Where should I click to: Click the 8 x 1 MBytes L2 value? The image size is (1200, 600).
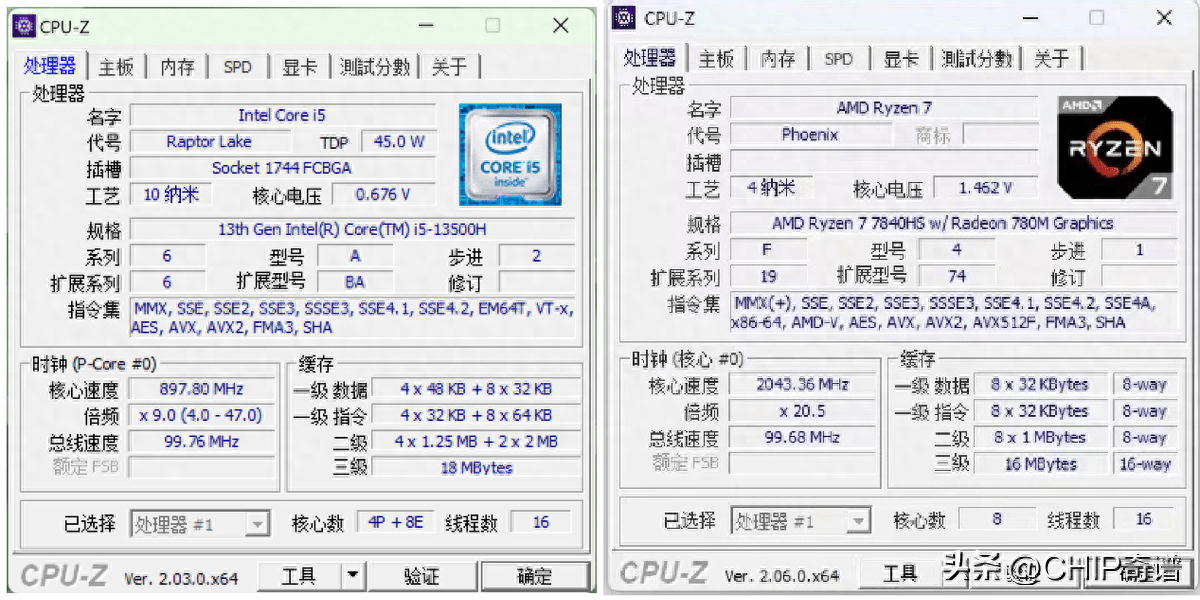click(x=1040, y=437)
